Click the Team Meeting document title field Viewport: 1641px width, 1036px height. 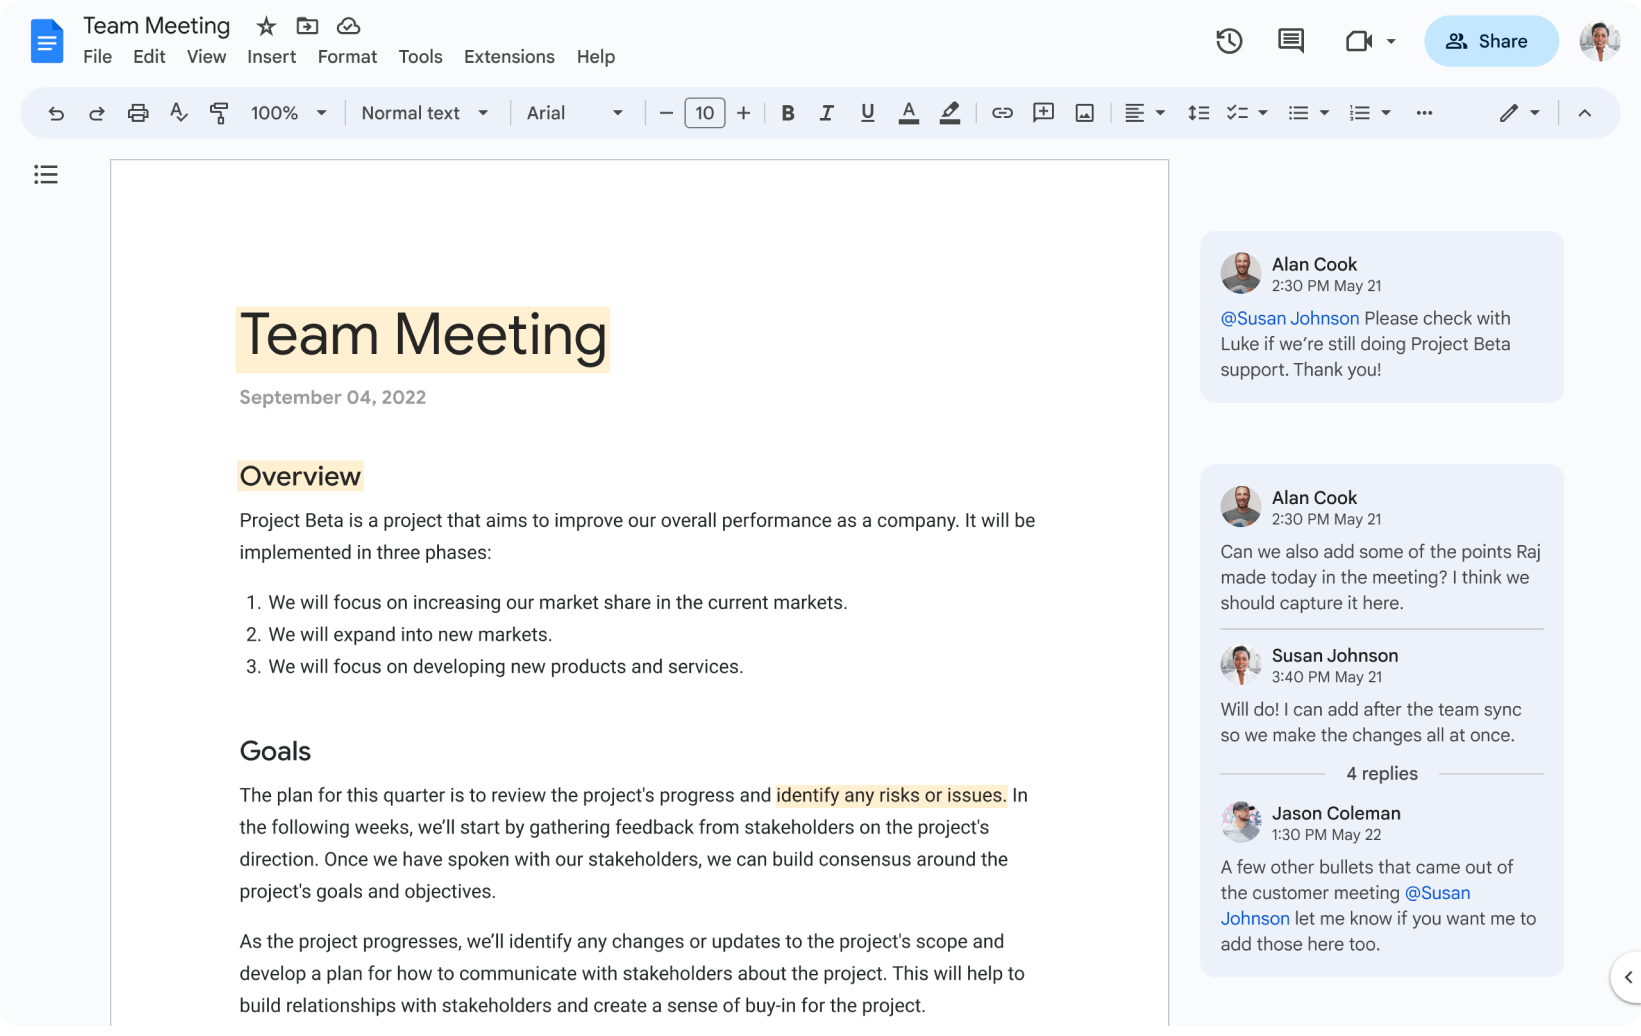[157, 26]
